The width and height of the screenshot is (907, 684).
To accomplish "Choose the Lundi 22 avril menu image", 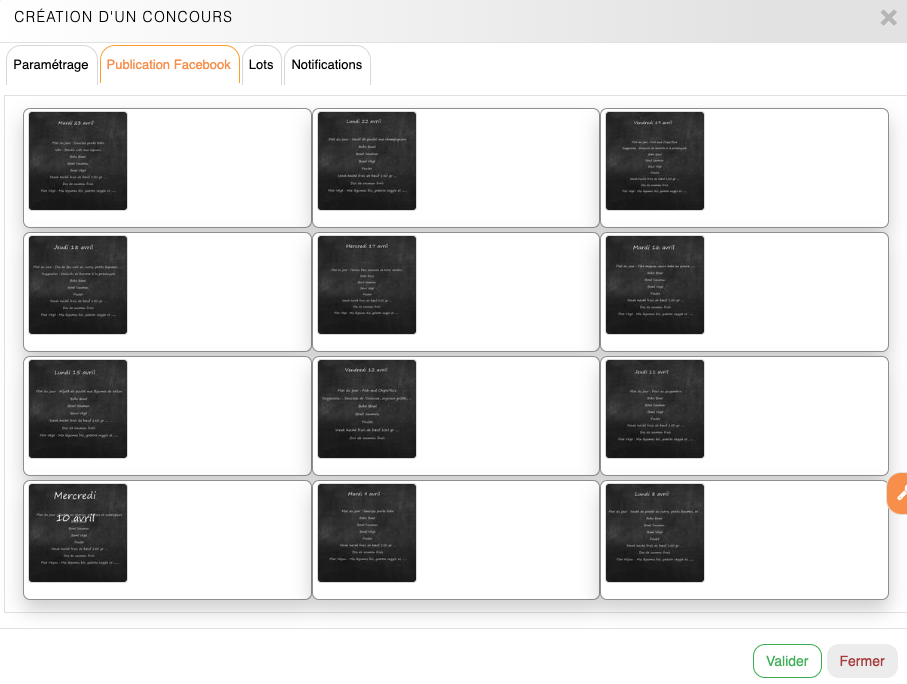I will (367, 161).
